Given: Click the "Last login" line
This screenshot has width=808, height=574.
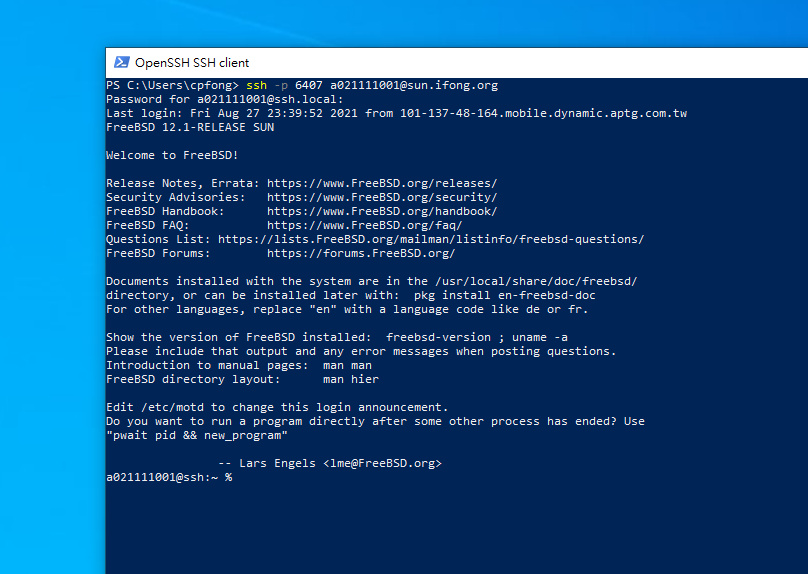Looking at the screenshot, I should click(396, 114).
